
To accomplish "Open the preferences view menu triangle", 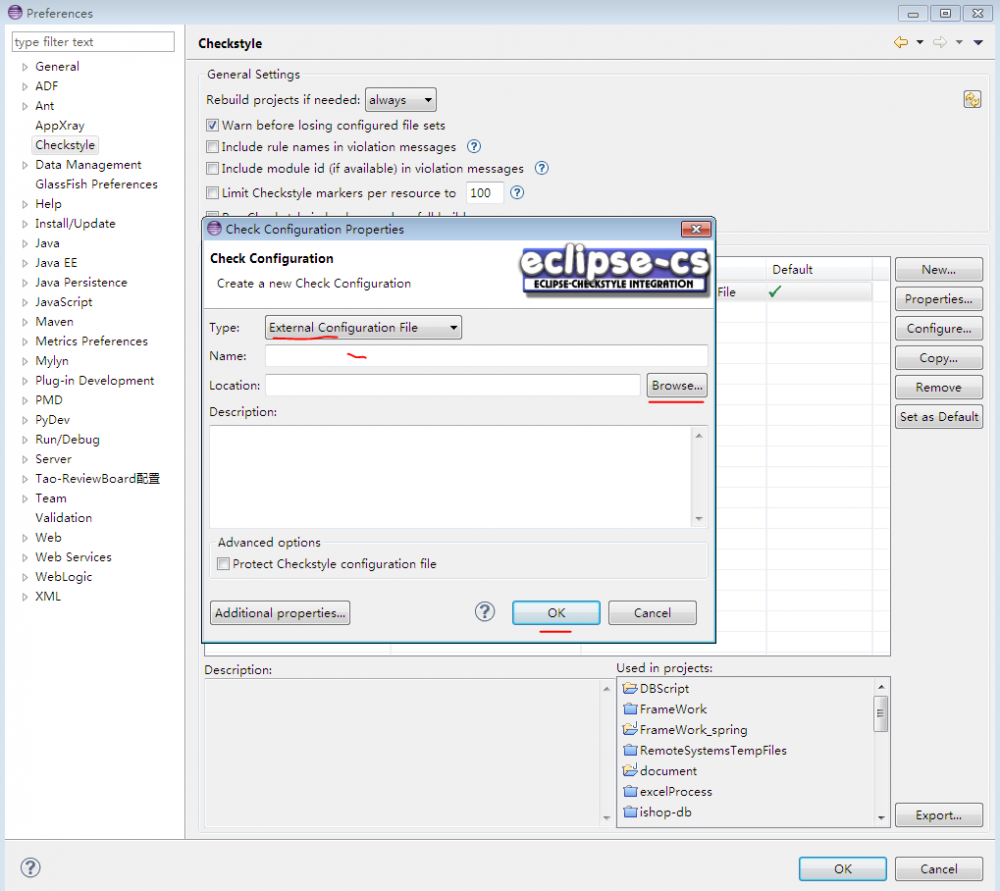I will click(x=978, y=43).
